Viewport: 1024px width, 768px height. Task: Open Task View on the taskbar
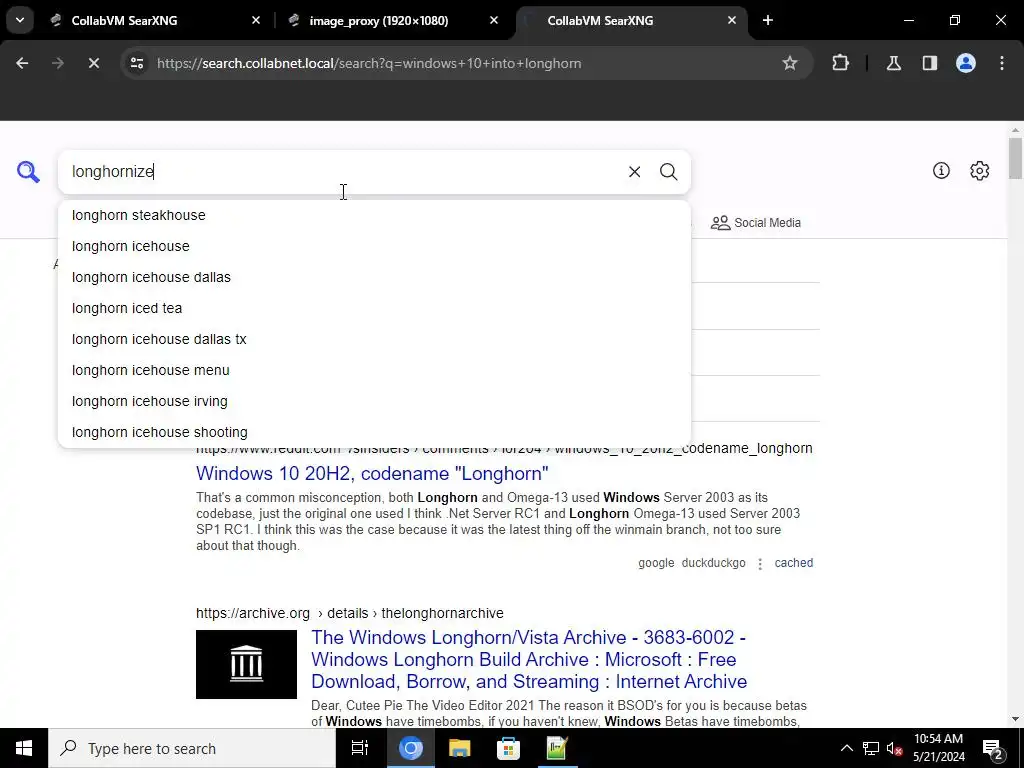[x=360, y=748]
